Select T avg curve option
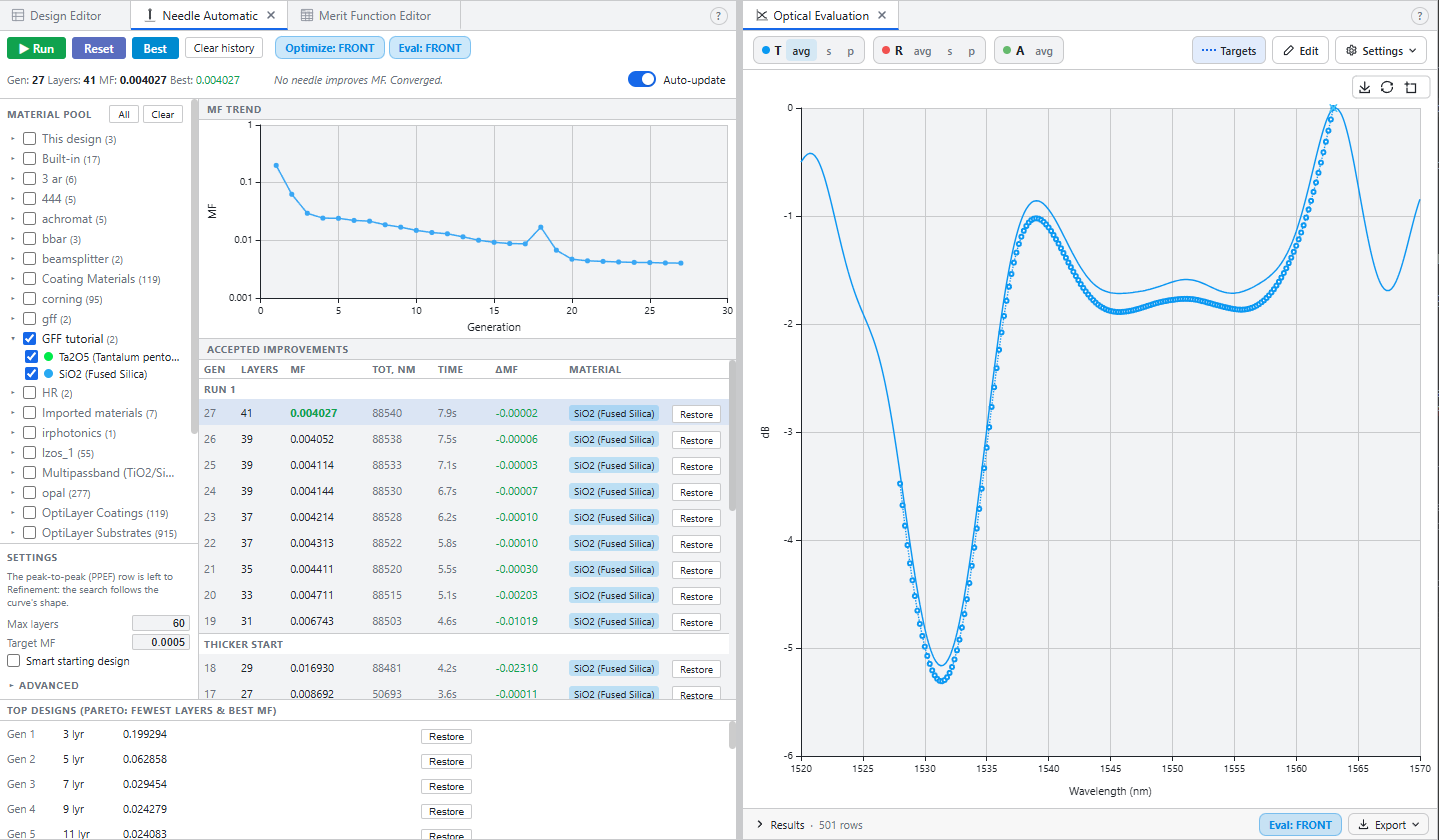Image resolution: width=1439 pixels, height=840 pixels. point(801,51)
